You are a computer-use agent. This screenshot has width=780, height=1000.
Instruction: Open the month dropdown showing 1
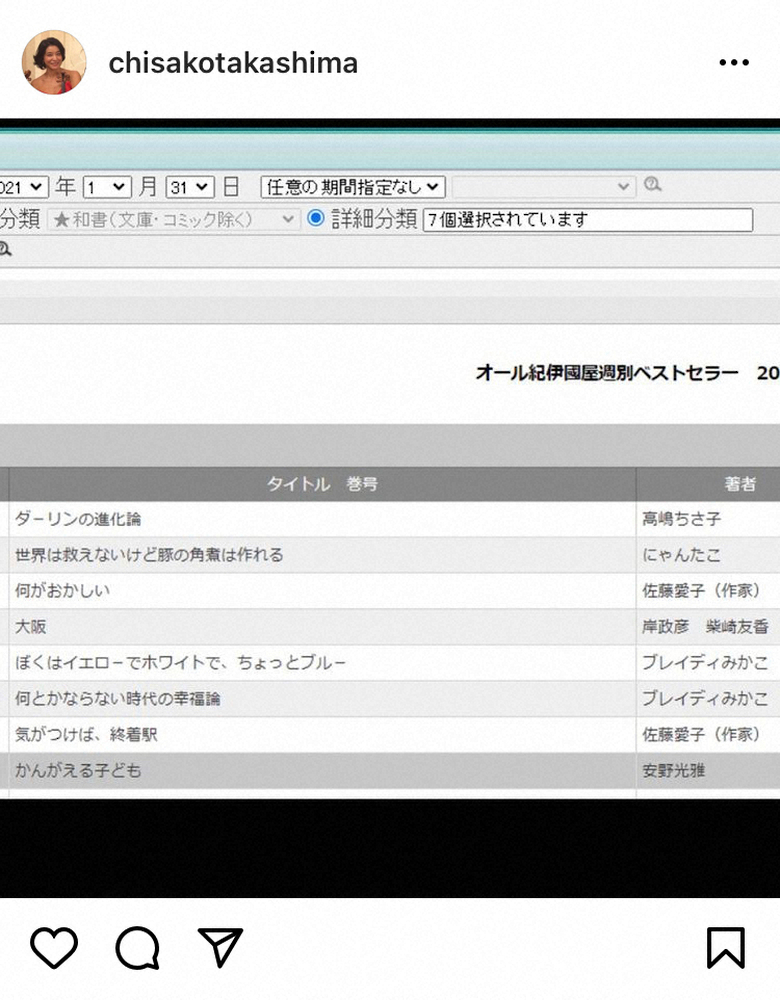click(107, 188)
